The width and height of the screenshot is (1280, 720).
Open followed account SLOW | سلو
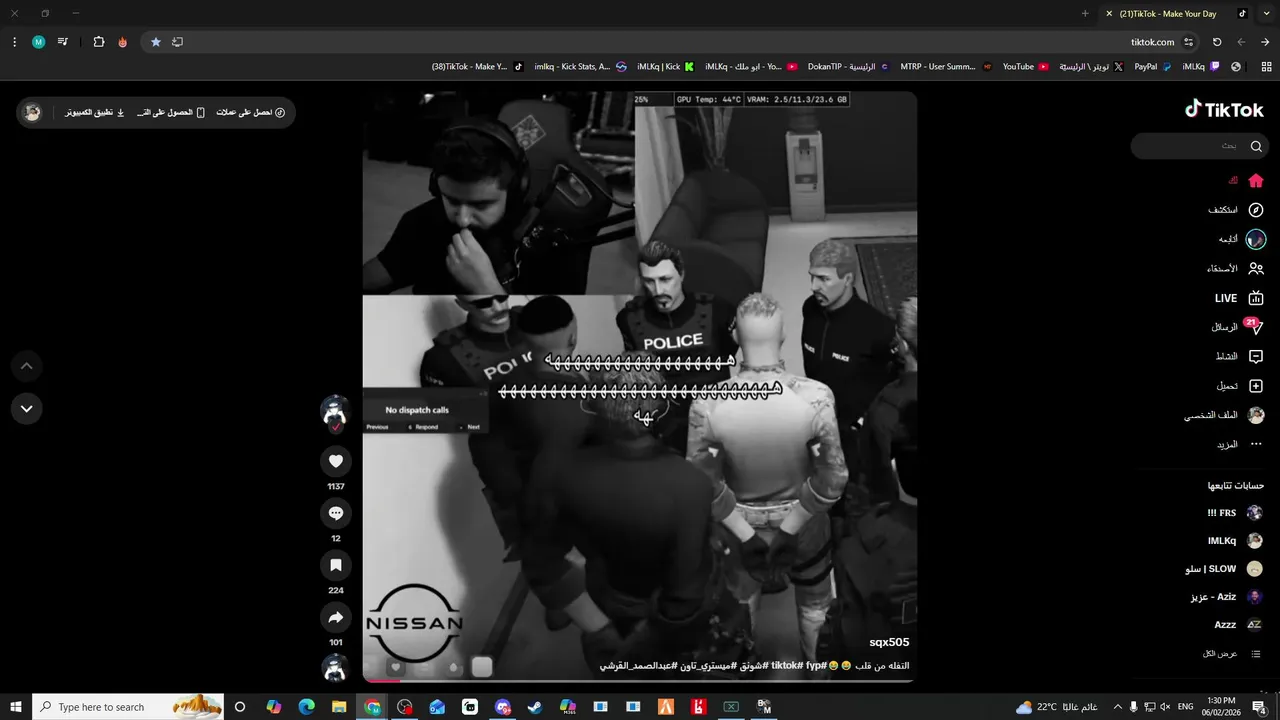1224,569
